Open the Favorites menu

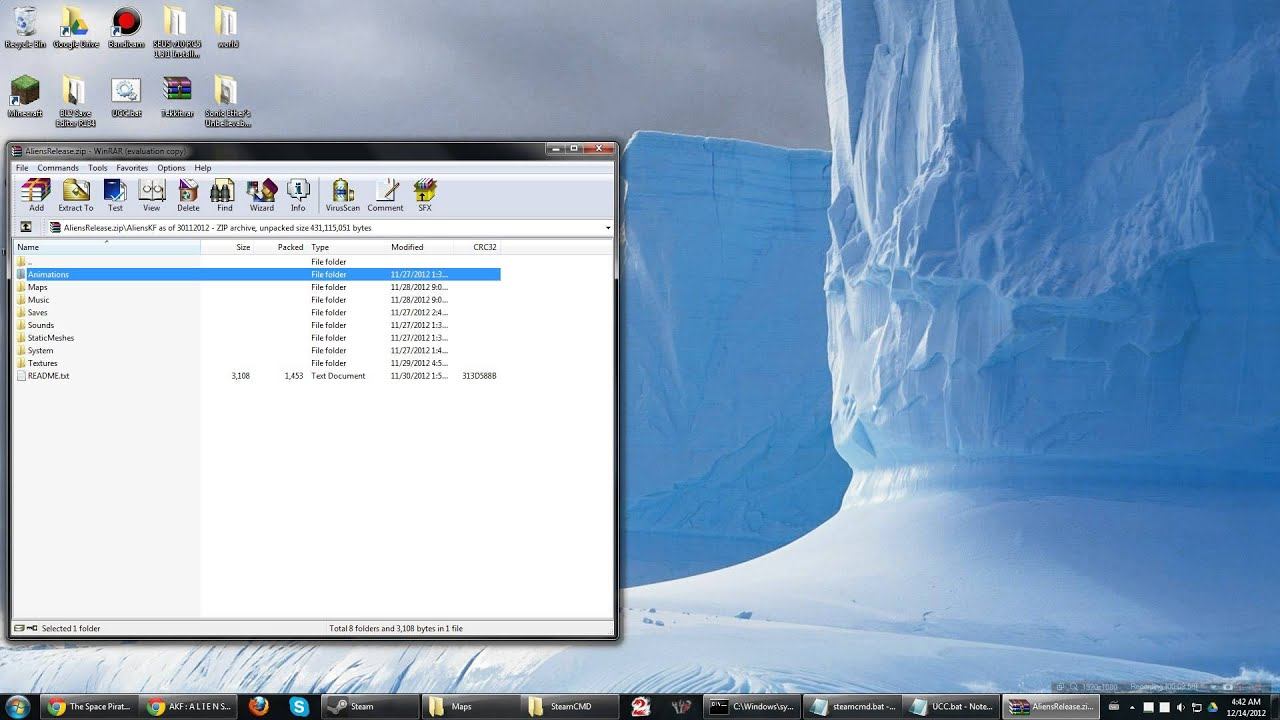pyautogui.click(x=132, y=168)
